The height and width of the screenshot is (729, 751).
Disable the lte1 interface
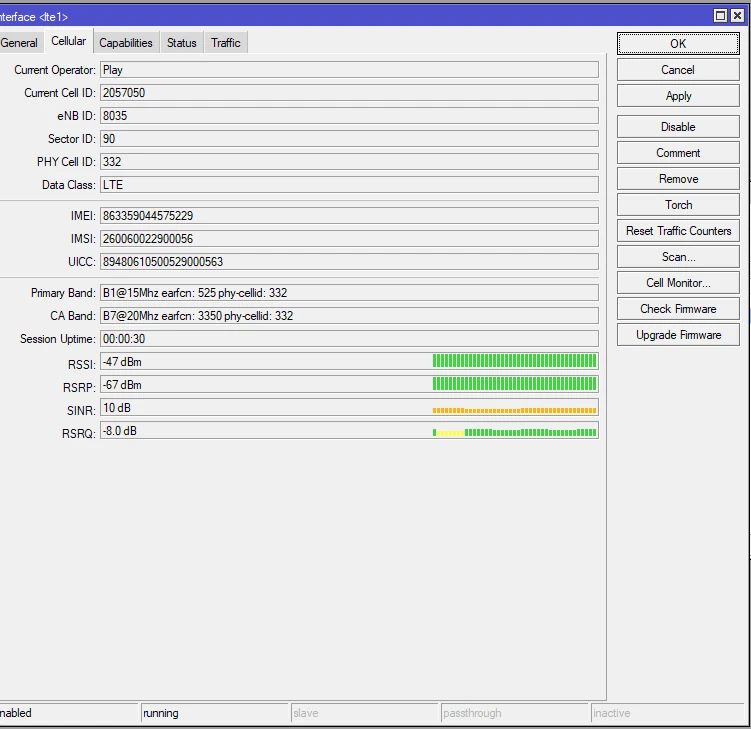coord(678,127)
